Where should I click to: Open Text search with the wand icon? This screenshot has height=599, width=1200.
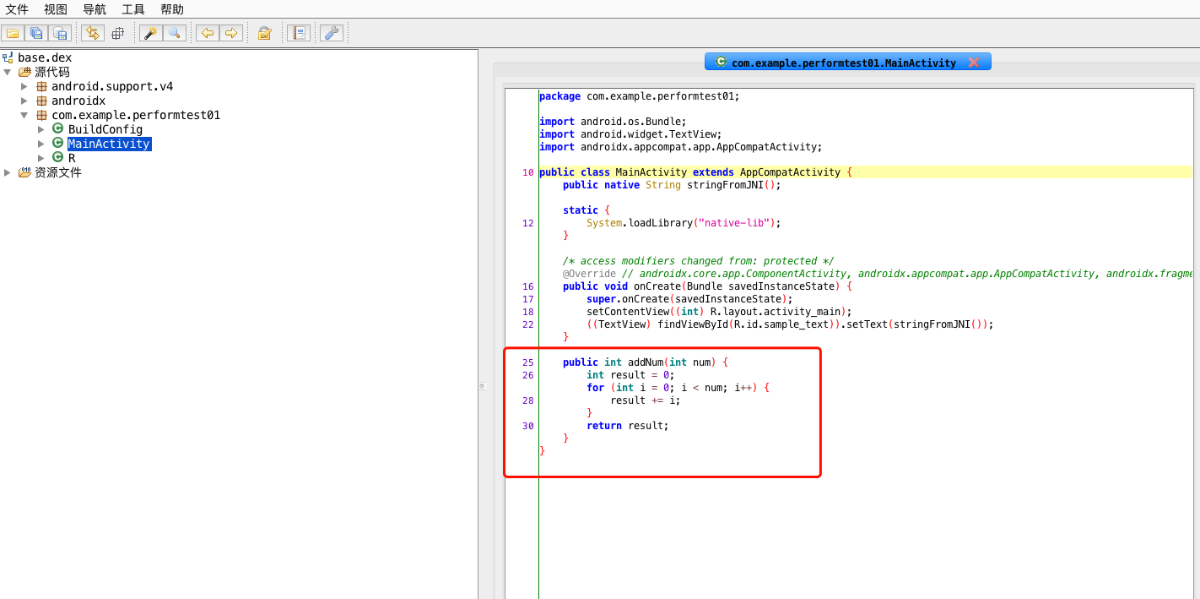(x=150, y=33)
